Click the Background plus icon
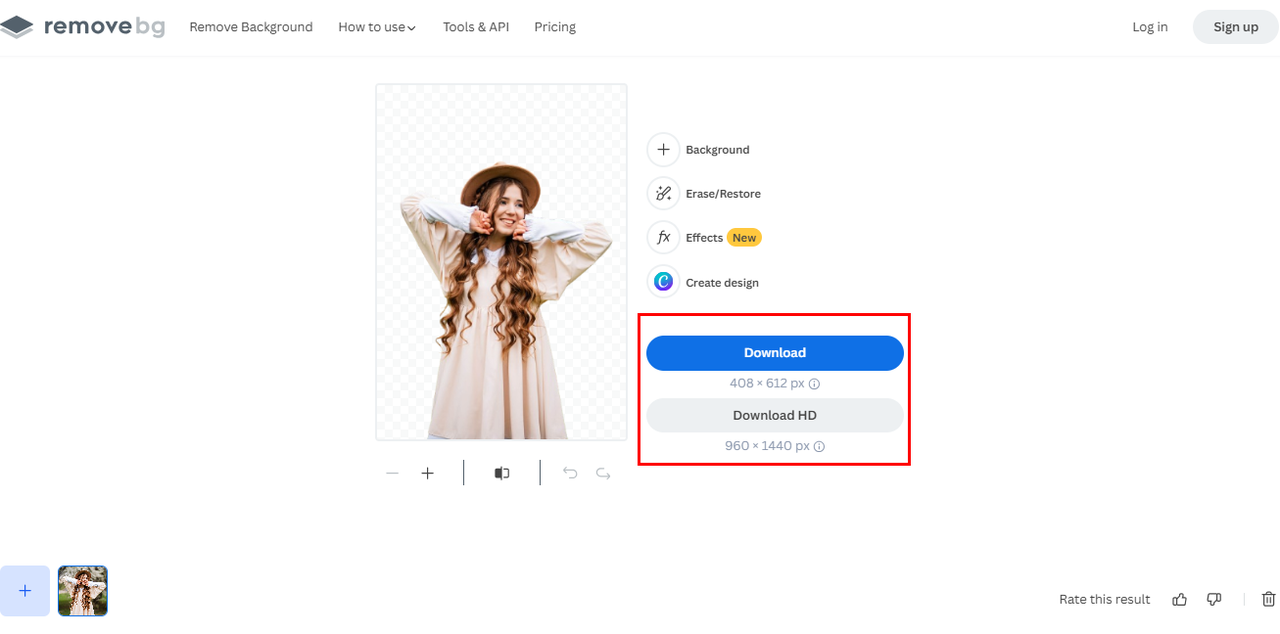The height and width of the screenshot is (634, 1280). (663, 150)
